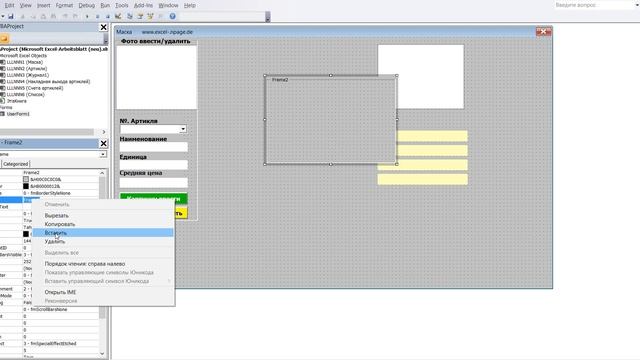
Task: Choose Открыть IME in the context menu
Action: (104, 292)
